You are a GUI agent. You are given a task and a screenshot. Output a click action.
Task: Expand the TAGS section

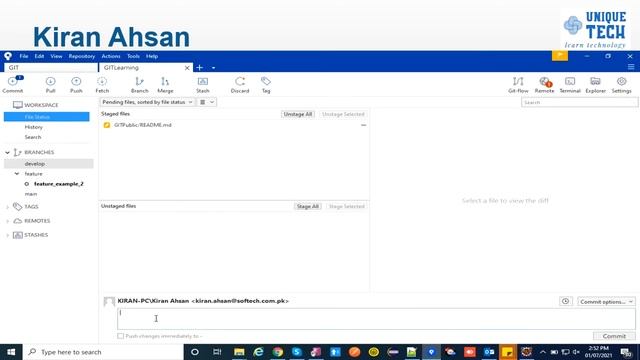(7, 207)
